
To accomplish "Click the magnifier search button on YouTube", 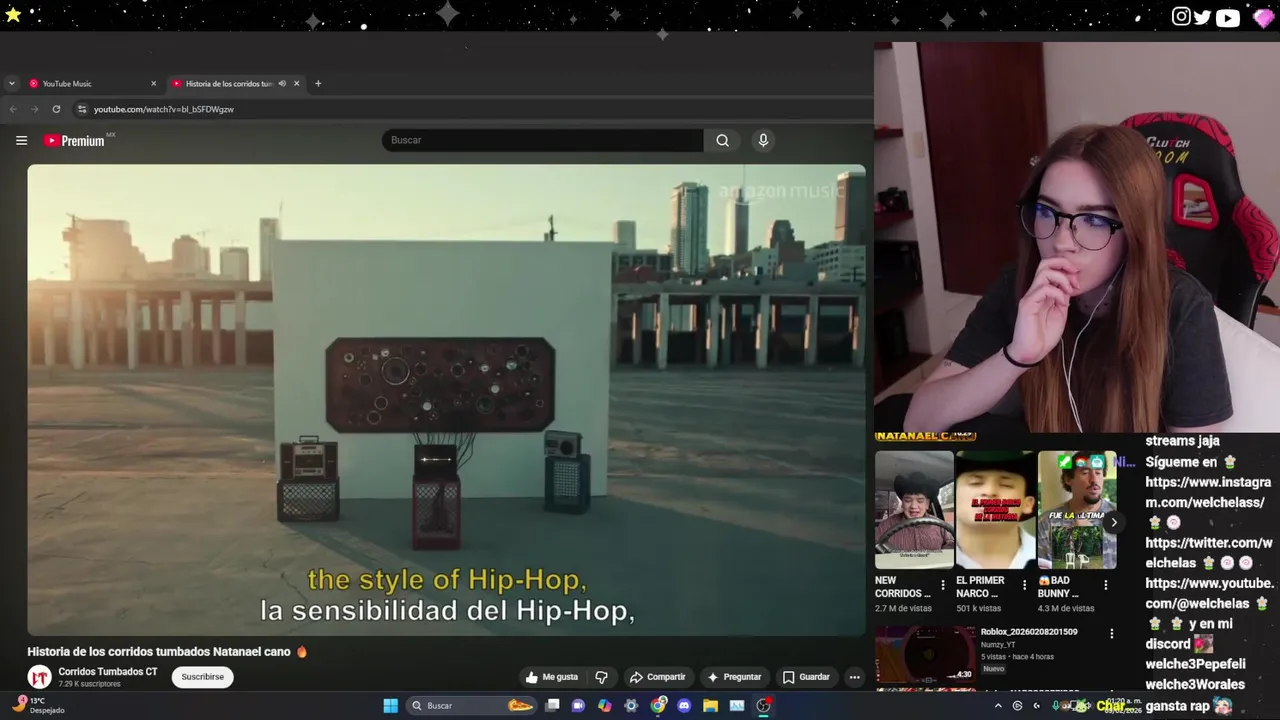I will point(722,140).
